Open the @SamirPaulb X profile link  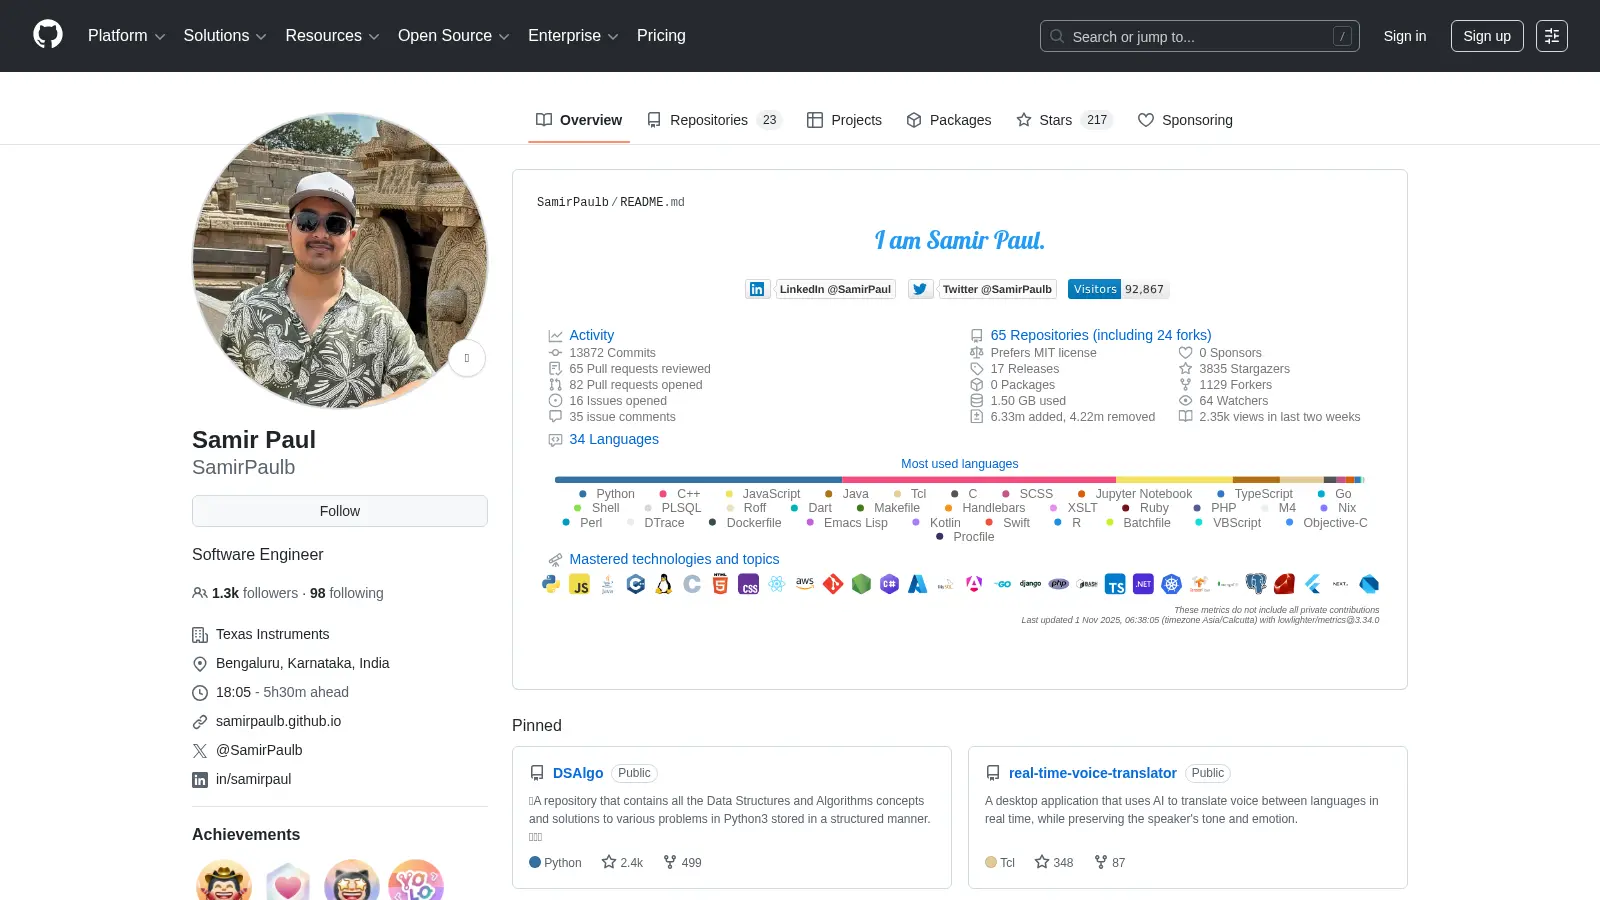[x=259, y=750]
